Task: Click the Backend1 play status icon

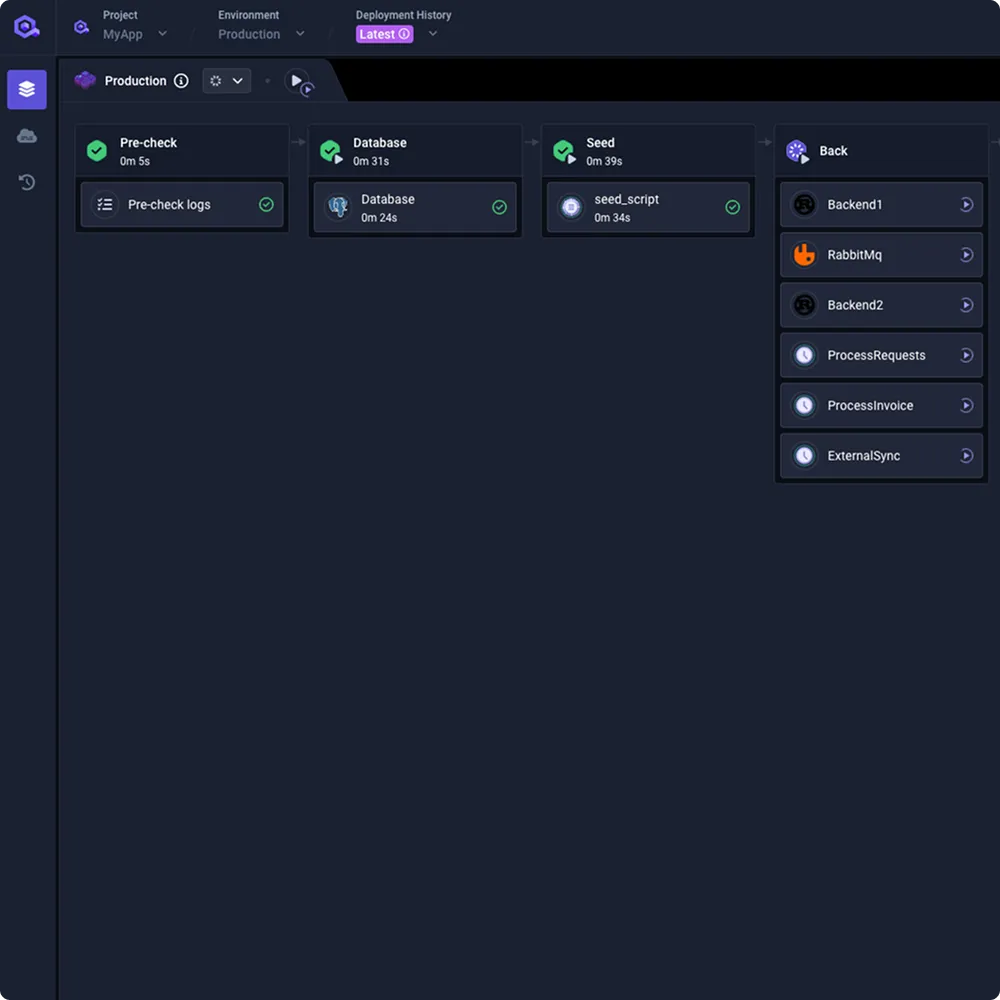Action: [967, 205]
